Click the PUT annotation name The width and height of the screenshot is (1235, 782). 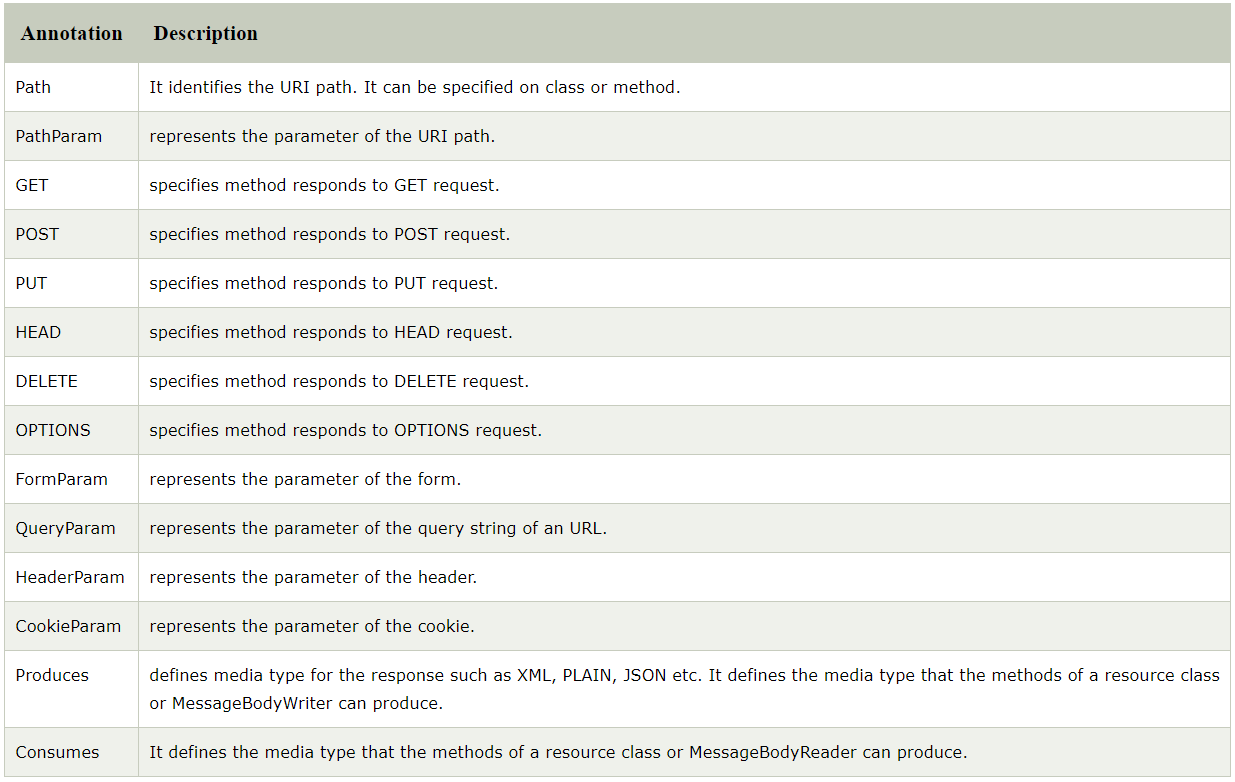tap(31, 283)
